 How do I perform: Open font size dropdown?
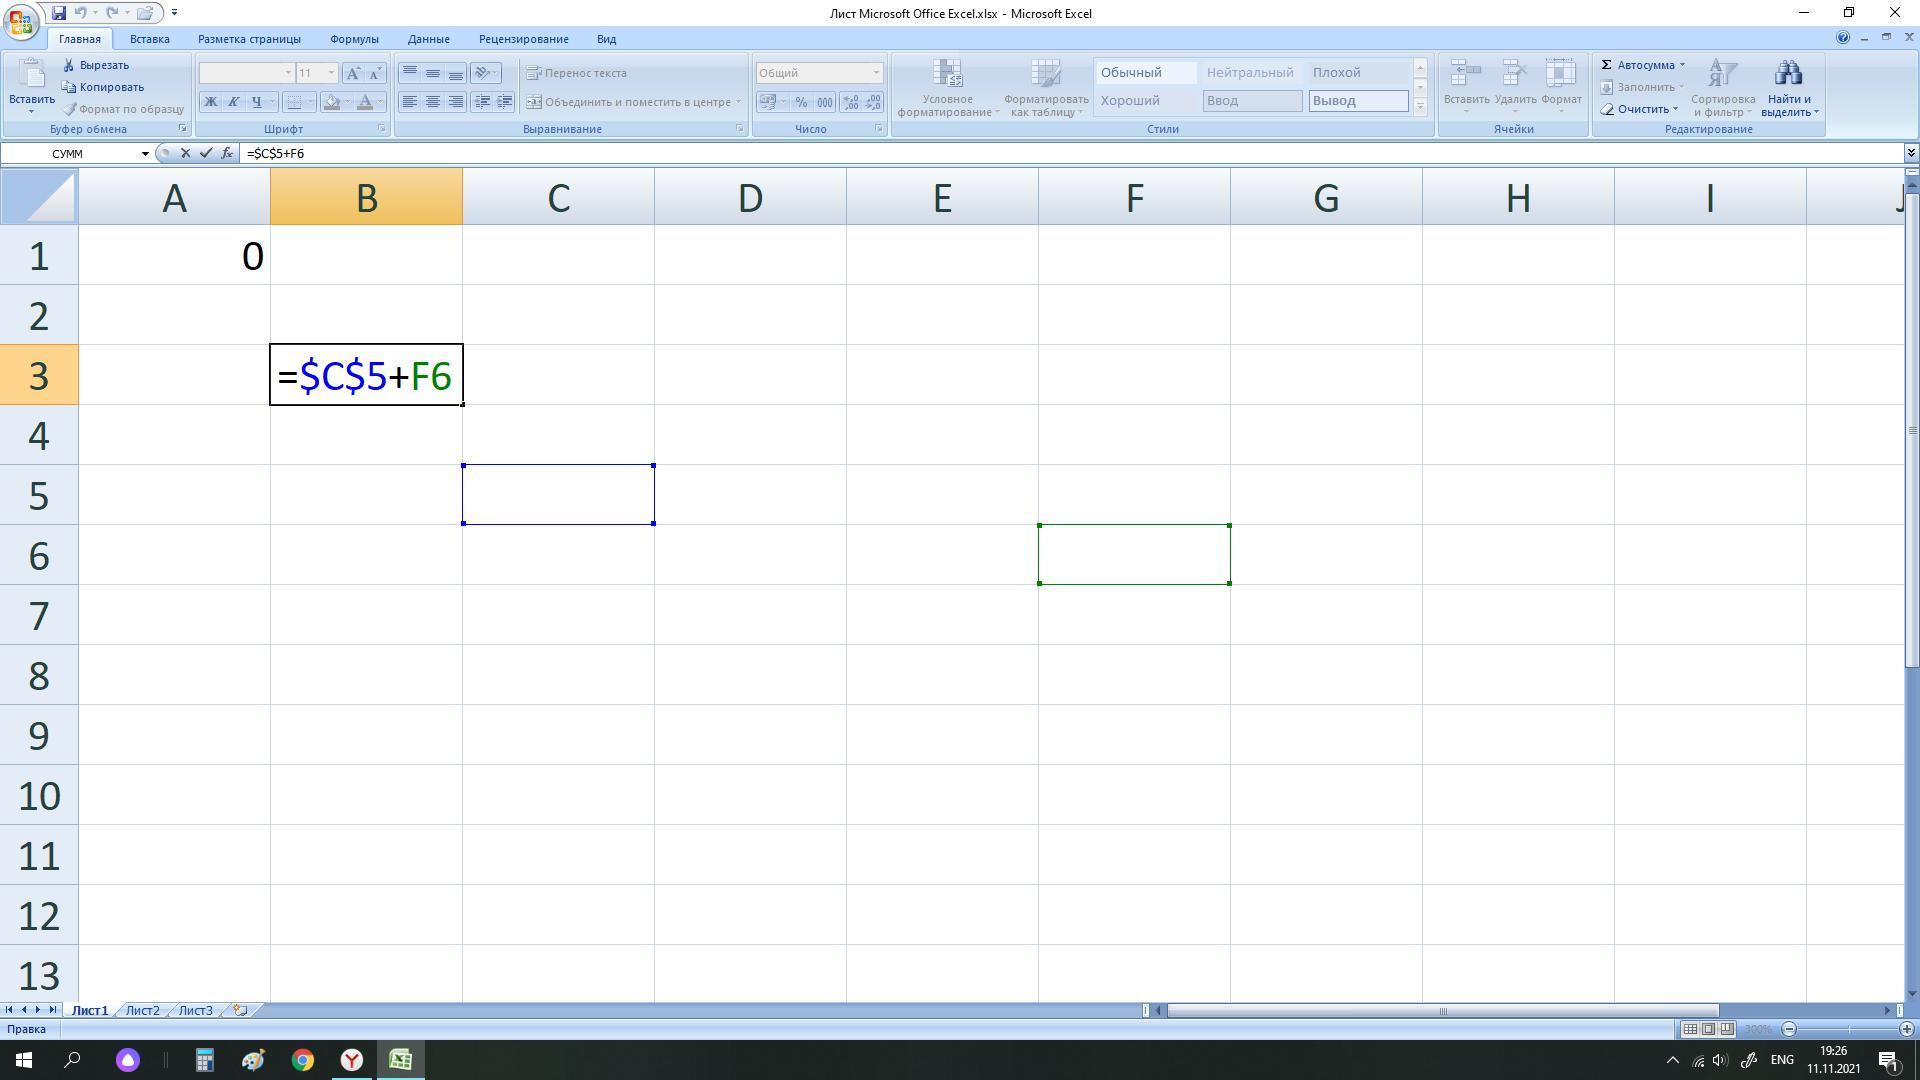[331, 73]
